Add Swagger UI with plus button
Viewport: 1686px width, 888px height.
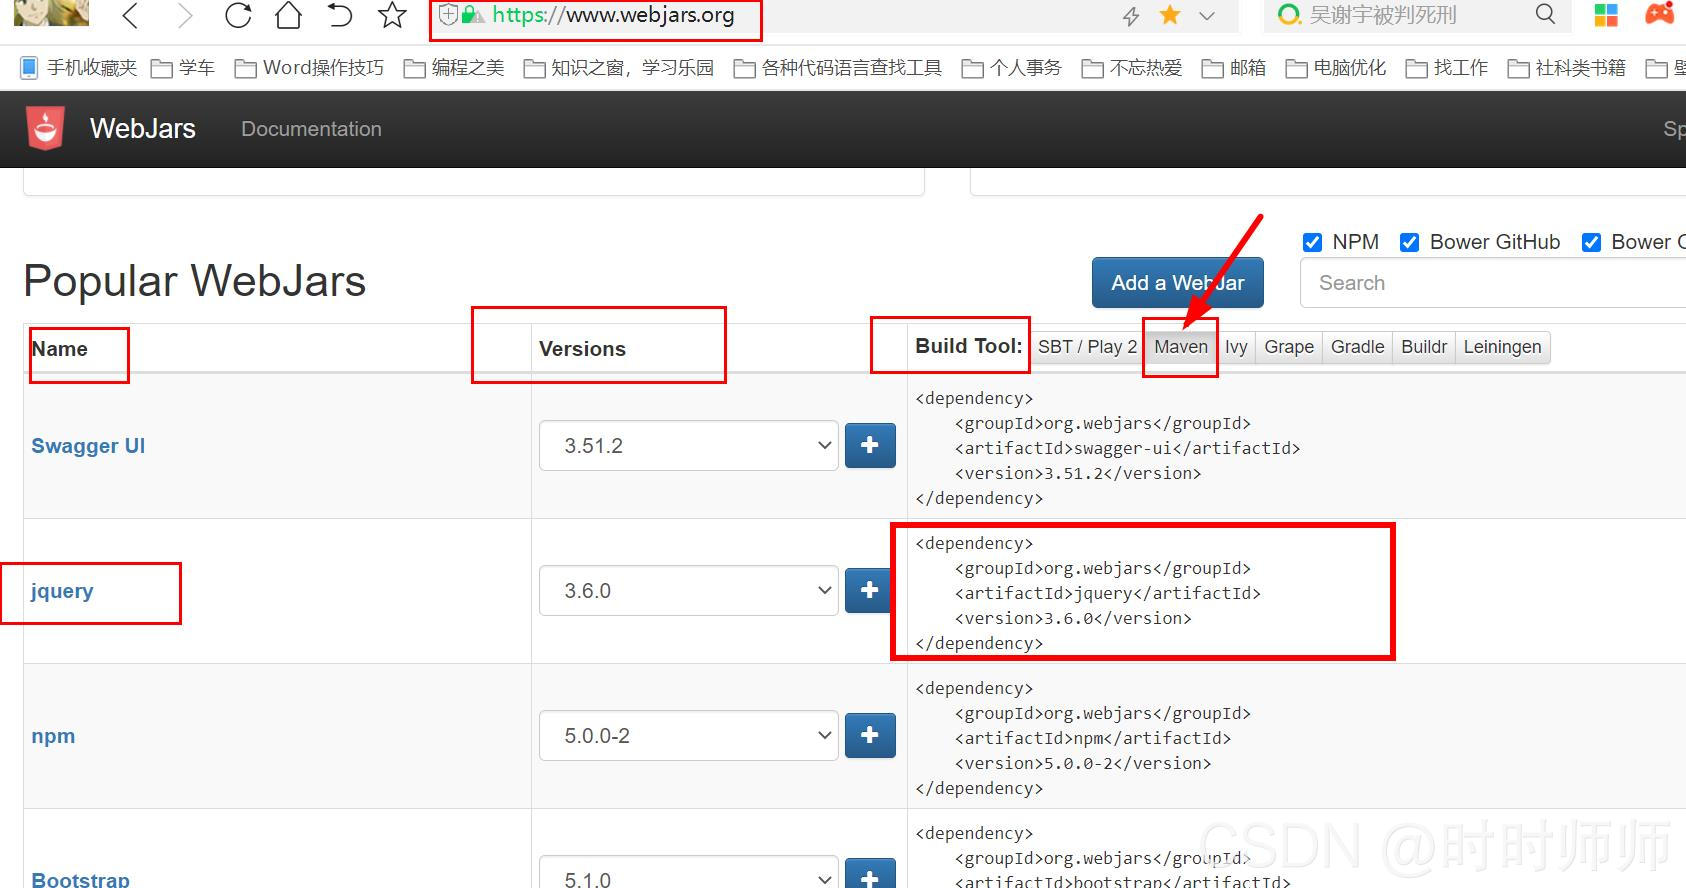[x=870, y=445]
